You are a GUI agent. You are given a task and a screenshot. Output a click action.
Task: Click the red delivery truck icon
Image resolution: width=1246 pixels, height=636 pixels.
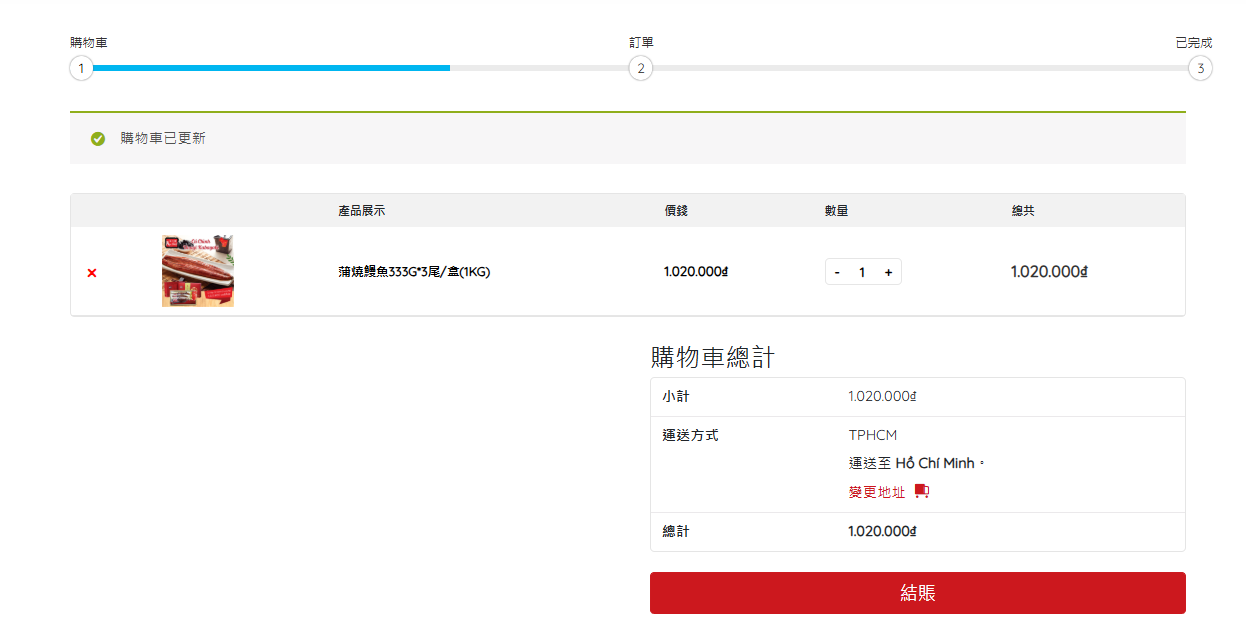tap(922, 491)
